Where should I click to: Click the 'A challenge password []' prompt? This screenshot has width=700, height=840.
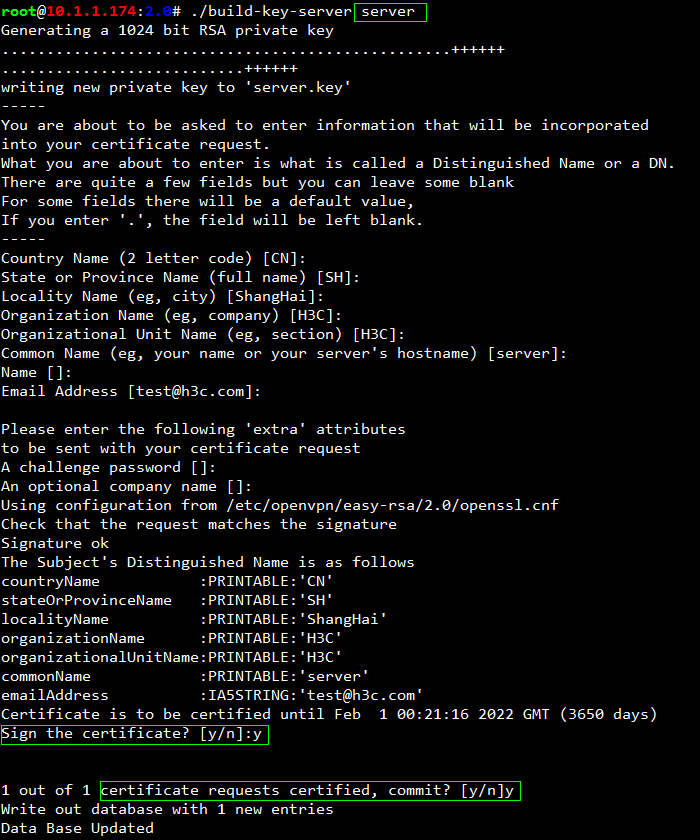[x=108, y=468]
